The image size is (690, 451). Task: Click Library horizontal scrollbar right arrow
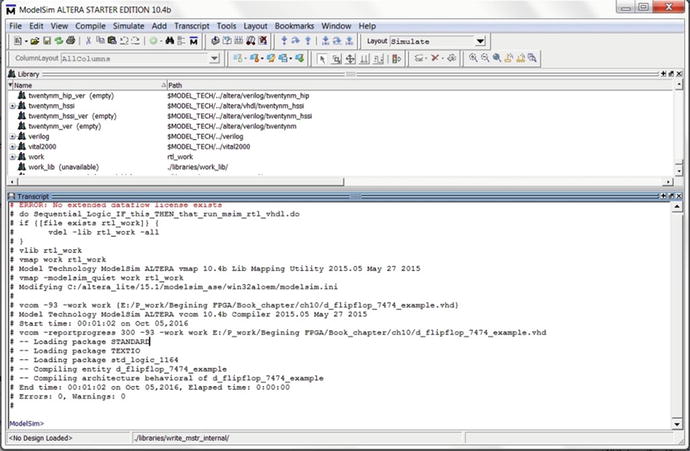coord(668,181)
